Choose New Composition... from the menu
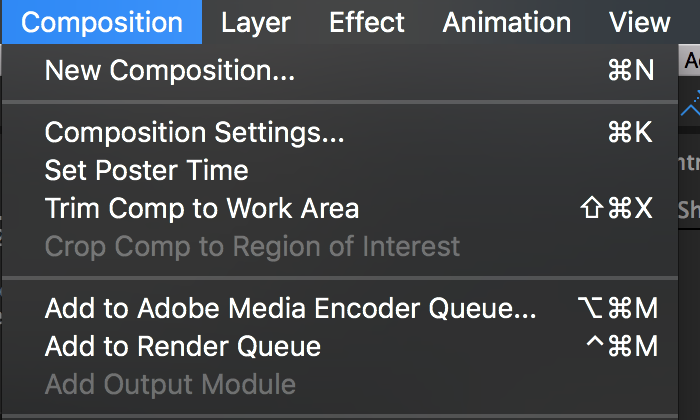This screenshot has height=420, width=700. click(x=170, y=70)
